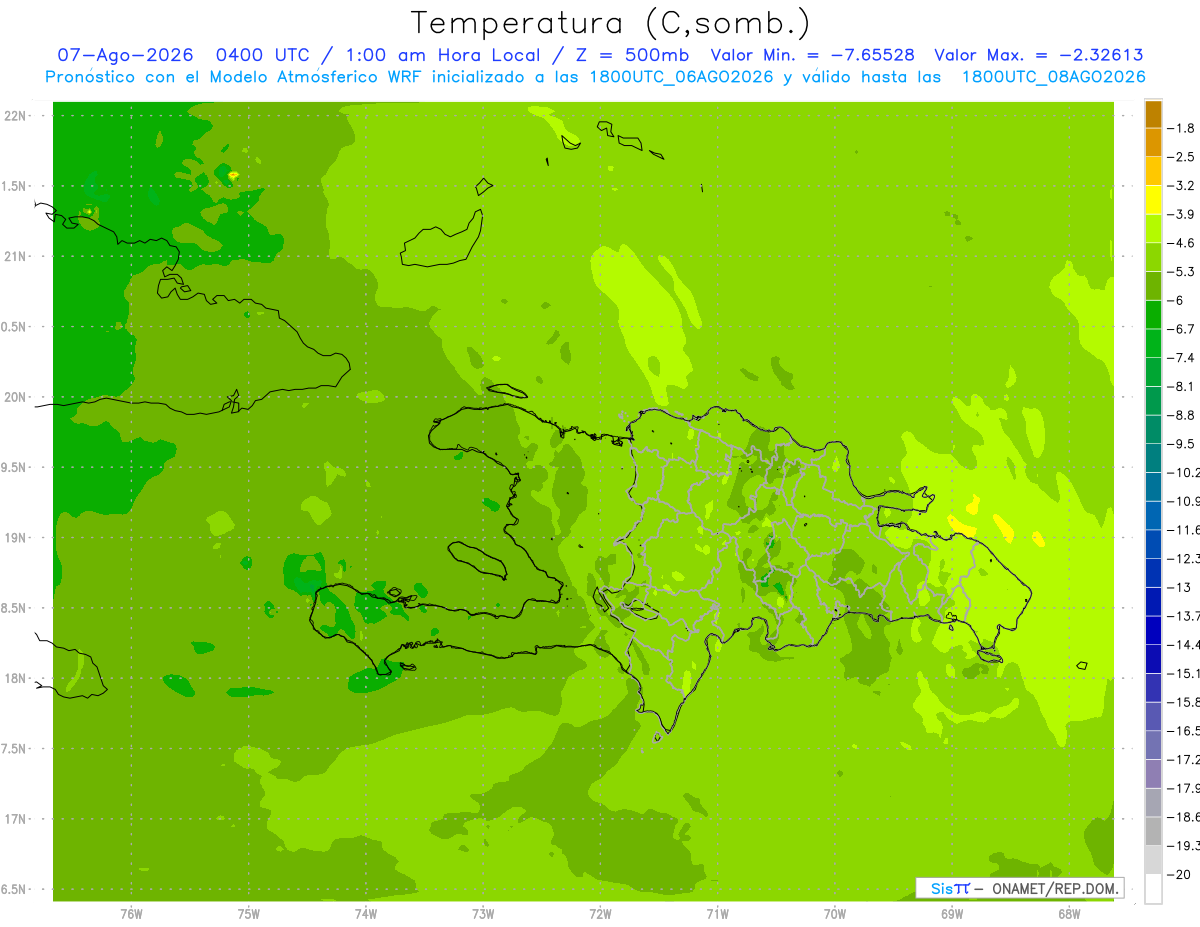Click the "-8.1" colorbar label
This screenshot has height=927, width=1200.
(1181, 387)
